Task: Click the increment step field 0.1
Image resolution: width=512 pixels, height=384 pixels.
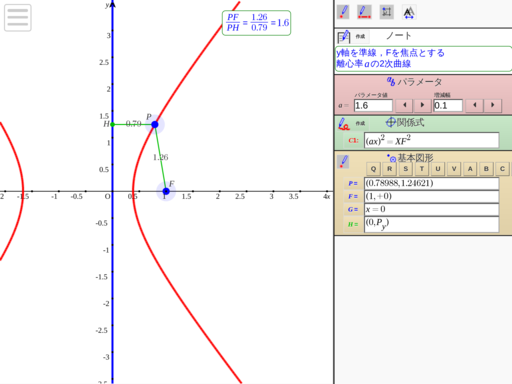Action: click(x=448, y=106)
